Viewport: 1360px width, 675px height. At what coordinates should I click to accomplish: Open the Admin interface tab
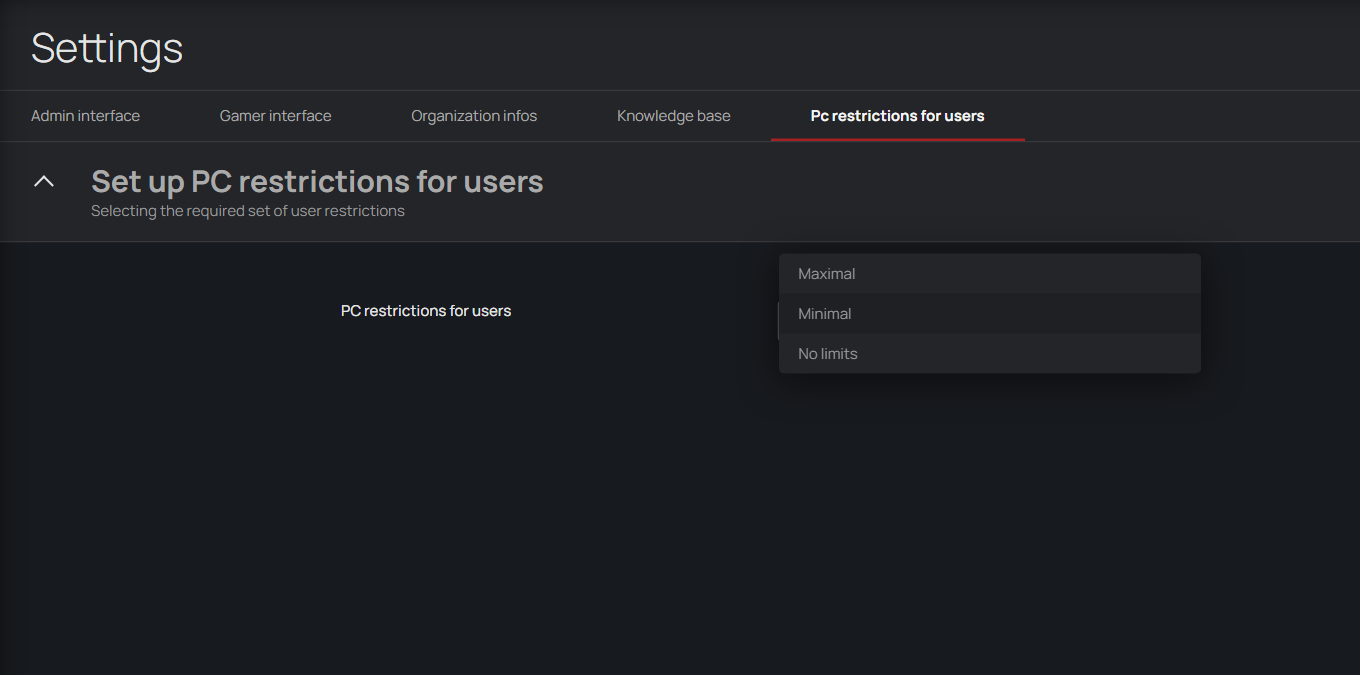tap(85, 116)
